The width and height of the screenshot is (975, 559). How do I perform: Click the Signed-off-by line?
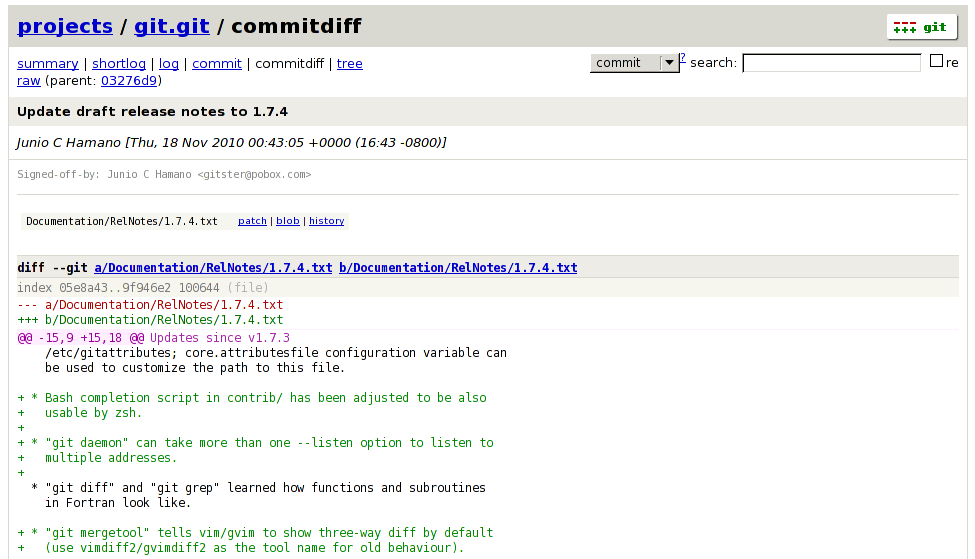164,175
